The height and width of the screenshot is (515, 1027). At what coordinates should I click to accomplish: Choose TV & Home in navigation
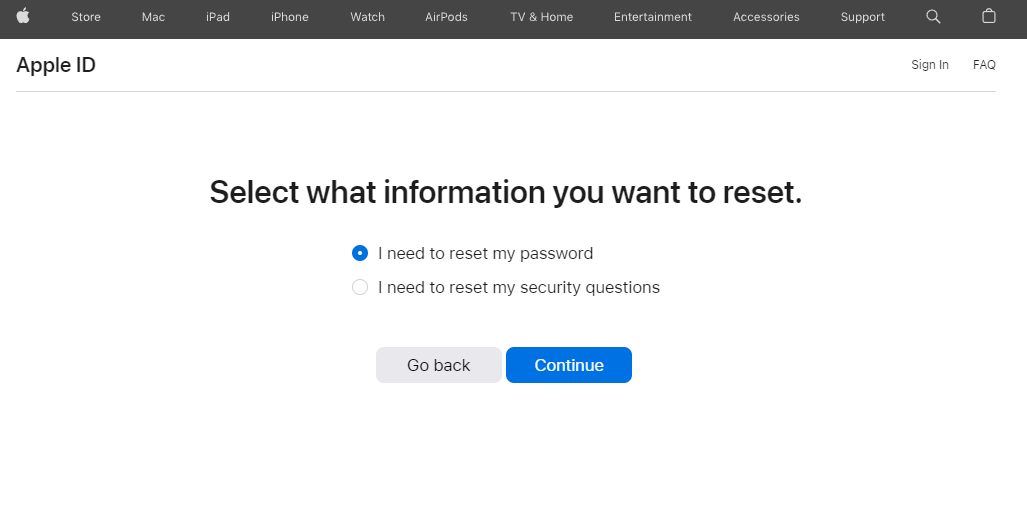541,17
